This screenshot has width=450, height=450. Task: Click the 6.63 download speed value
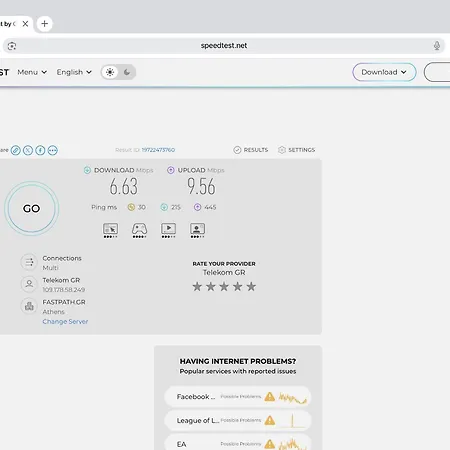(x=124, y=186)
